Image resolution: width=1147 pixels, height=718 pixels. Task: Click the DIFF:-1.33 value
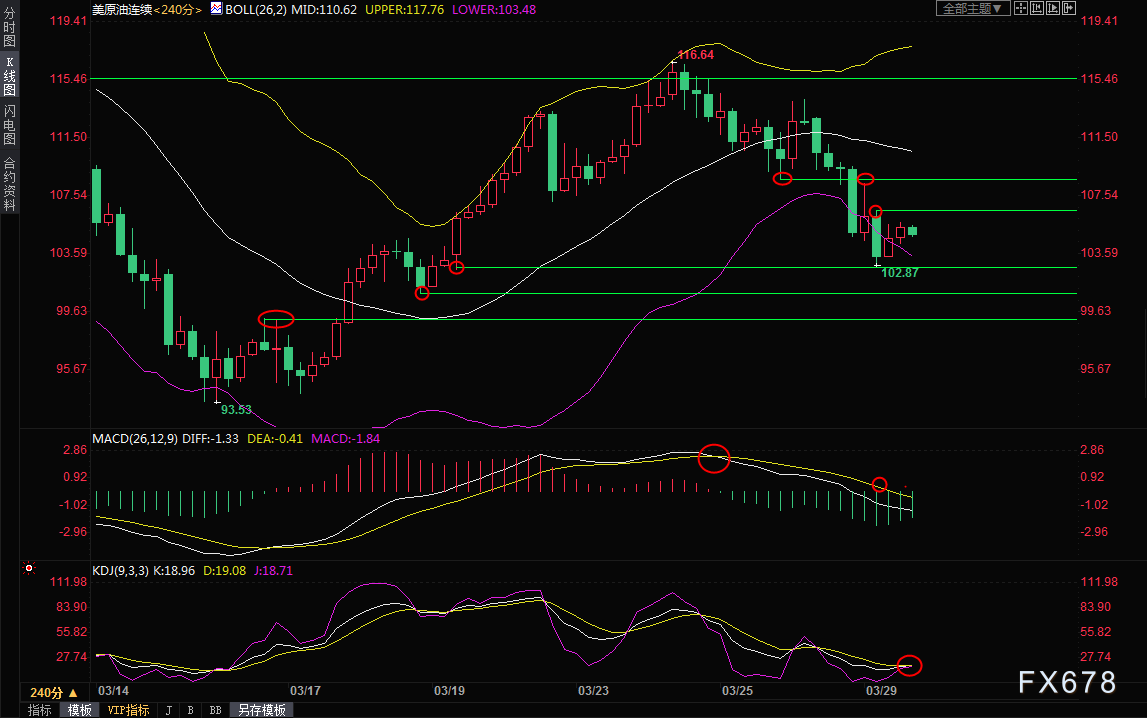211,439
